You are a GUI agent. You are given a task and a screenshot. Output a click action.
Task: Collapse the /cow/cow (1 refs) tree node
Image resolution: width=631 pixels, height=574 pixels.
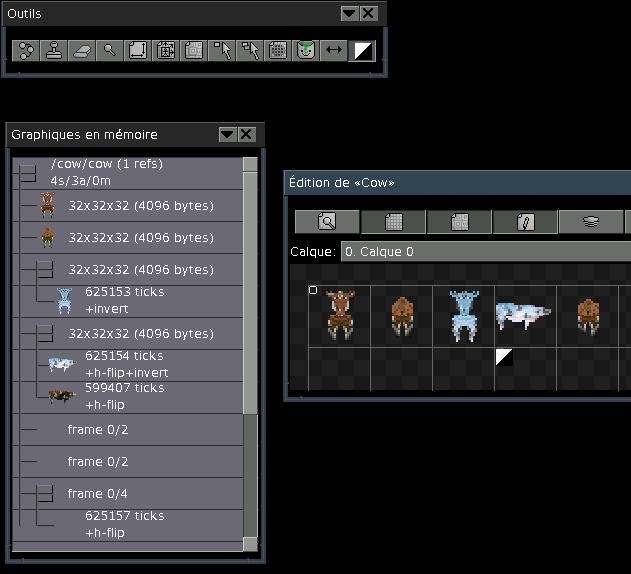pyautogui.click(x=28, y=172)
